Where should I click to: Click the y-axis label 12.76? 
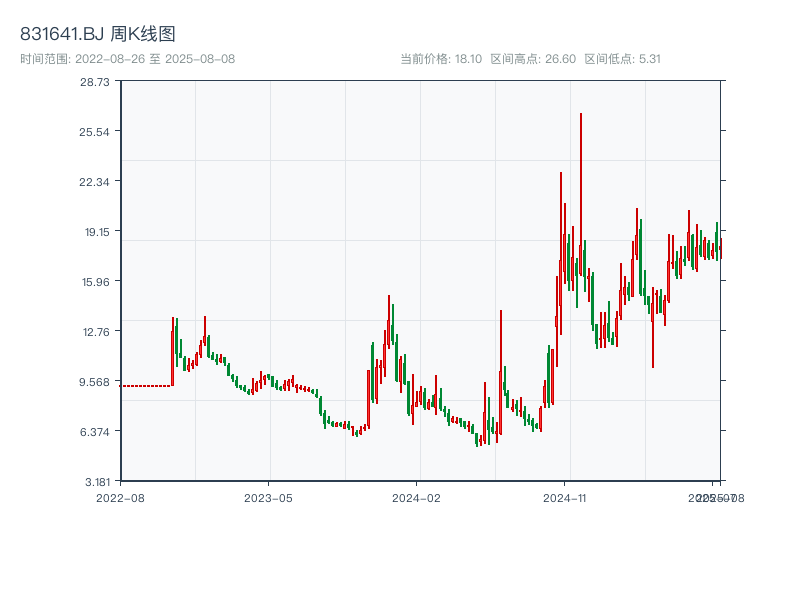click(x=96, y=332)
